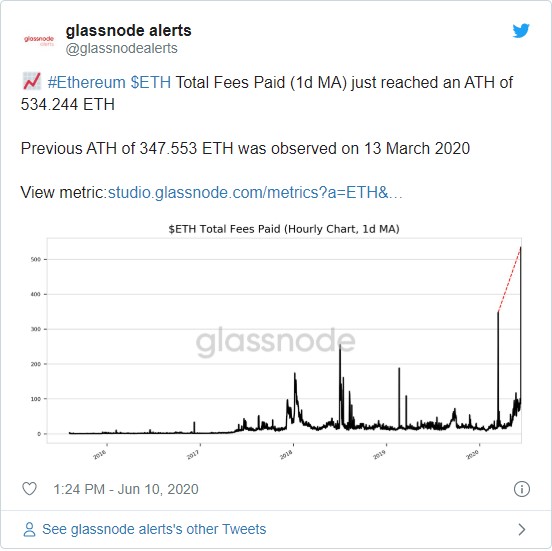Expand the chevron arrow for other Tweets
The image size is (552, 551).
point(522,529)
